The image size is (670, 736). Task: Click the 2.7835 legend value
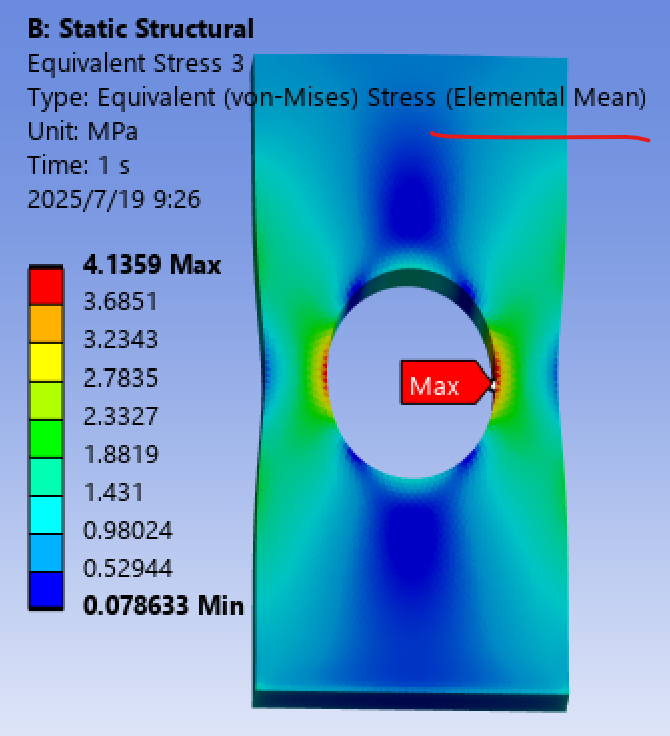tap(120, 378)
